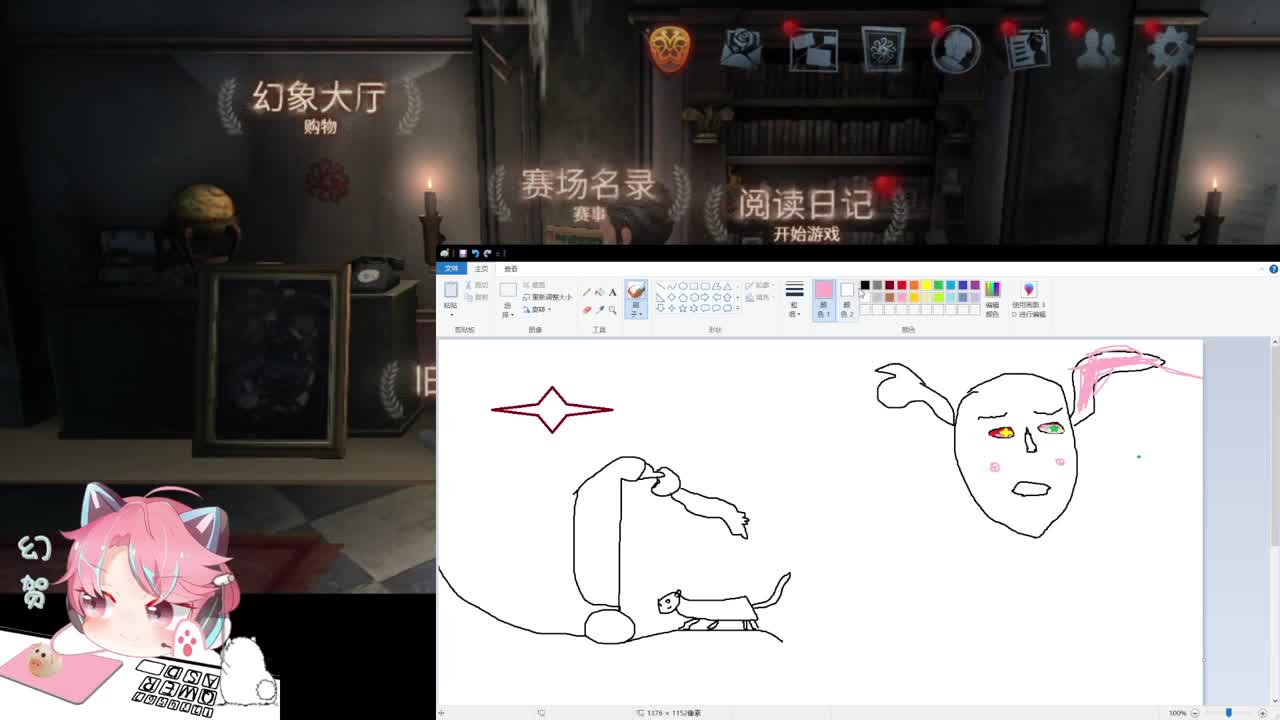Select Color 2 (颜色2) white box

click(x=847, y=299)
